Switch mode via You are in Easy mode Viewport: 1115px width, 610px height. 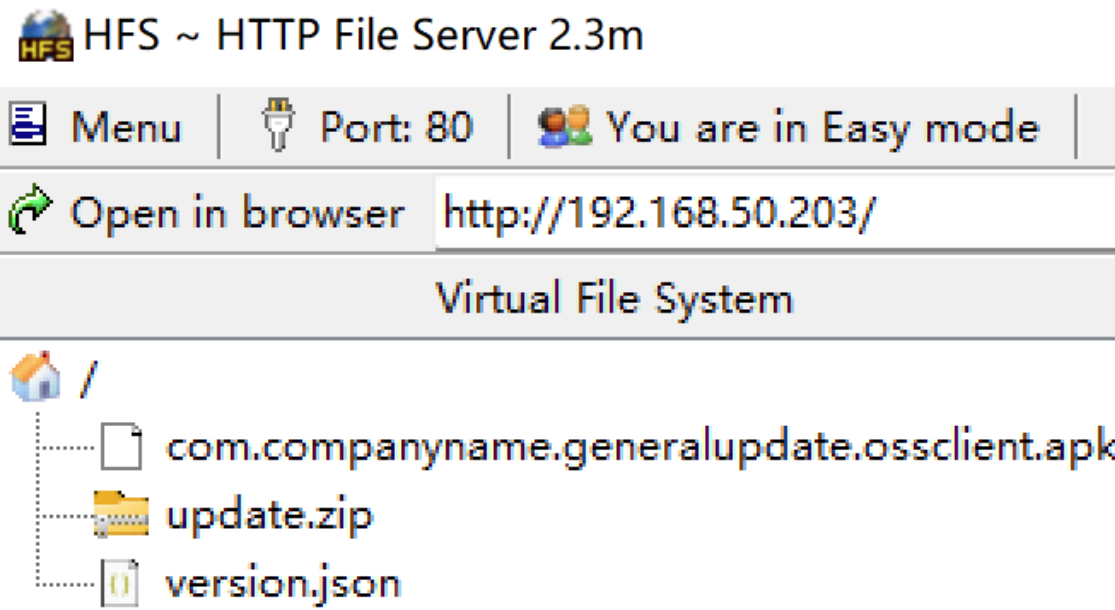pos(789,126)
